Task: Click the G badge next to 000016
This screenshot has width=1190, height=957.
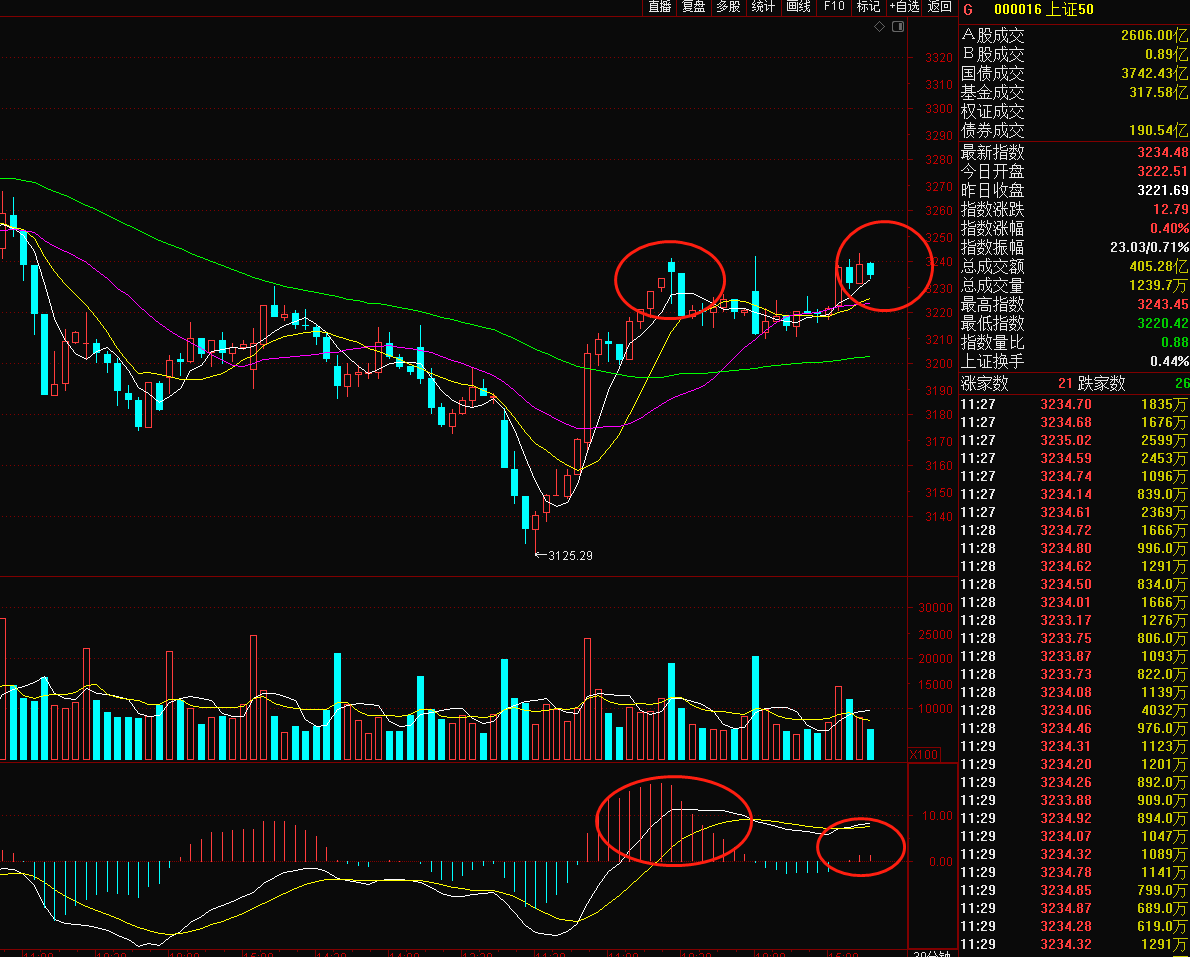Action: coord(968,8)
